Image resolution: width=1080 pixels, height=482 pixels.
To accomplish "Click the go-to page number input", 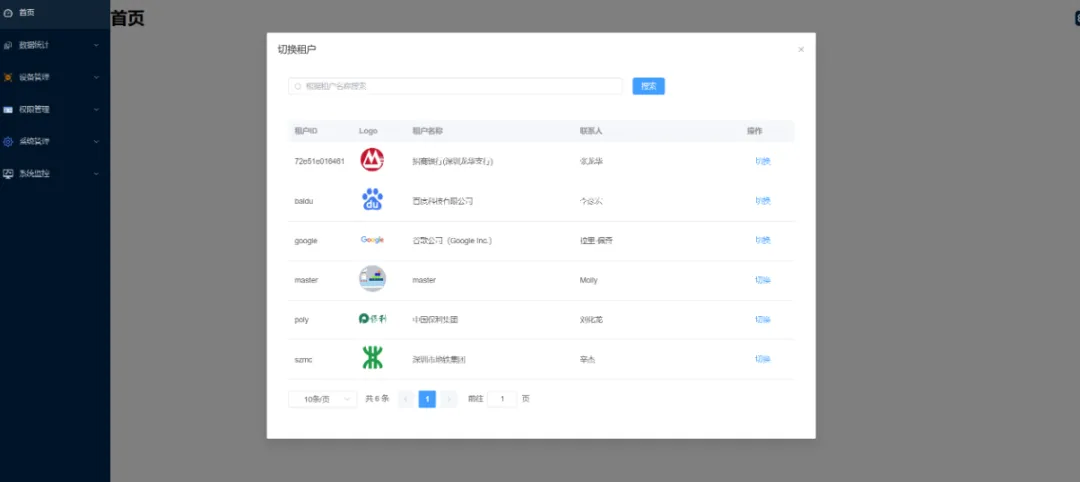I will 502,399.
